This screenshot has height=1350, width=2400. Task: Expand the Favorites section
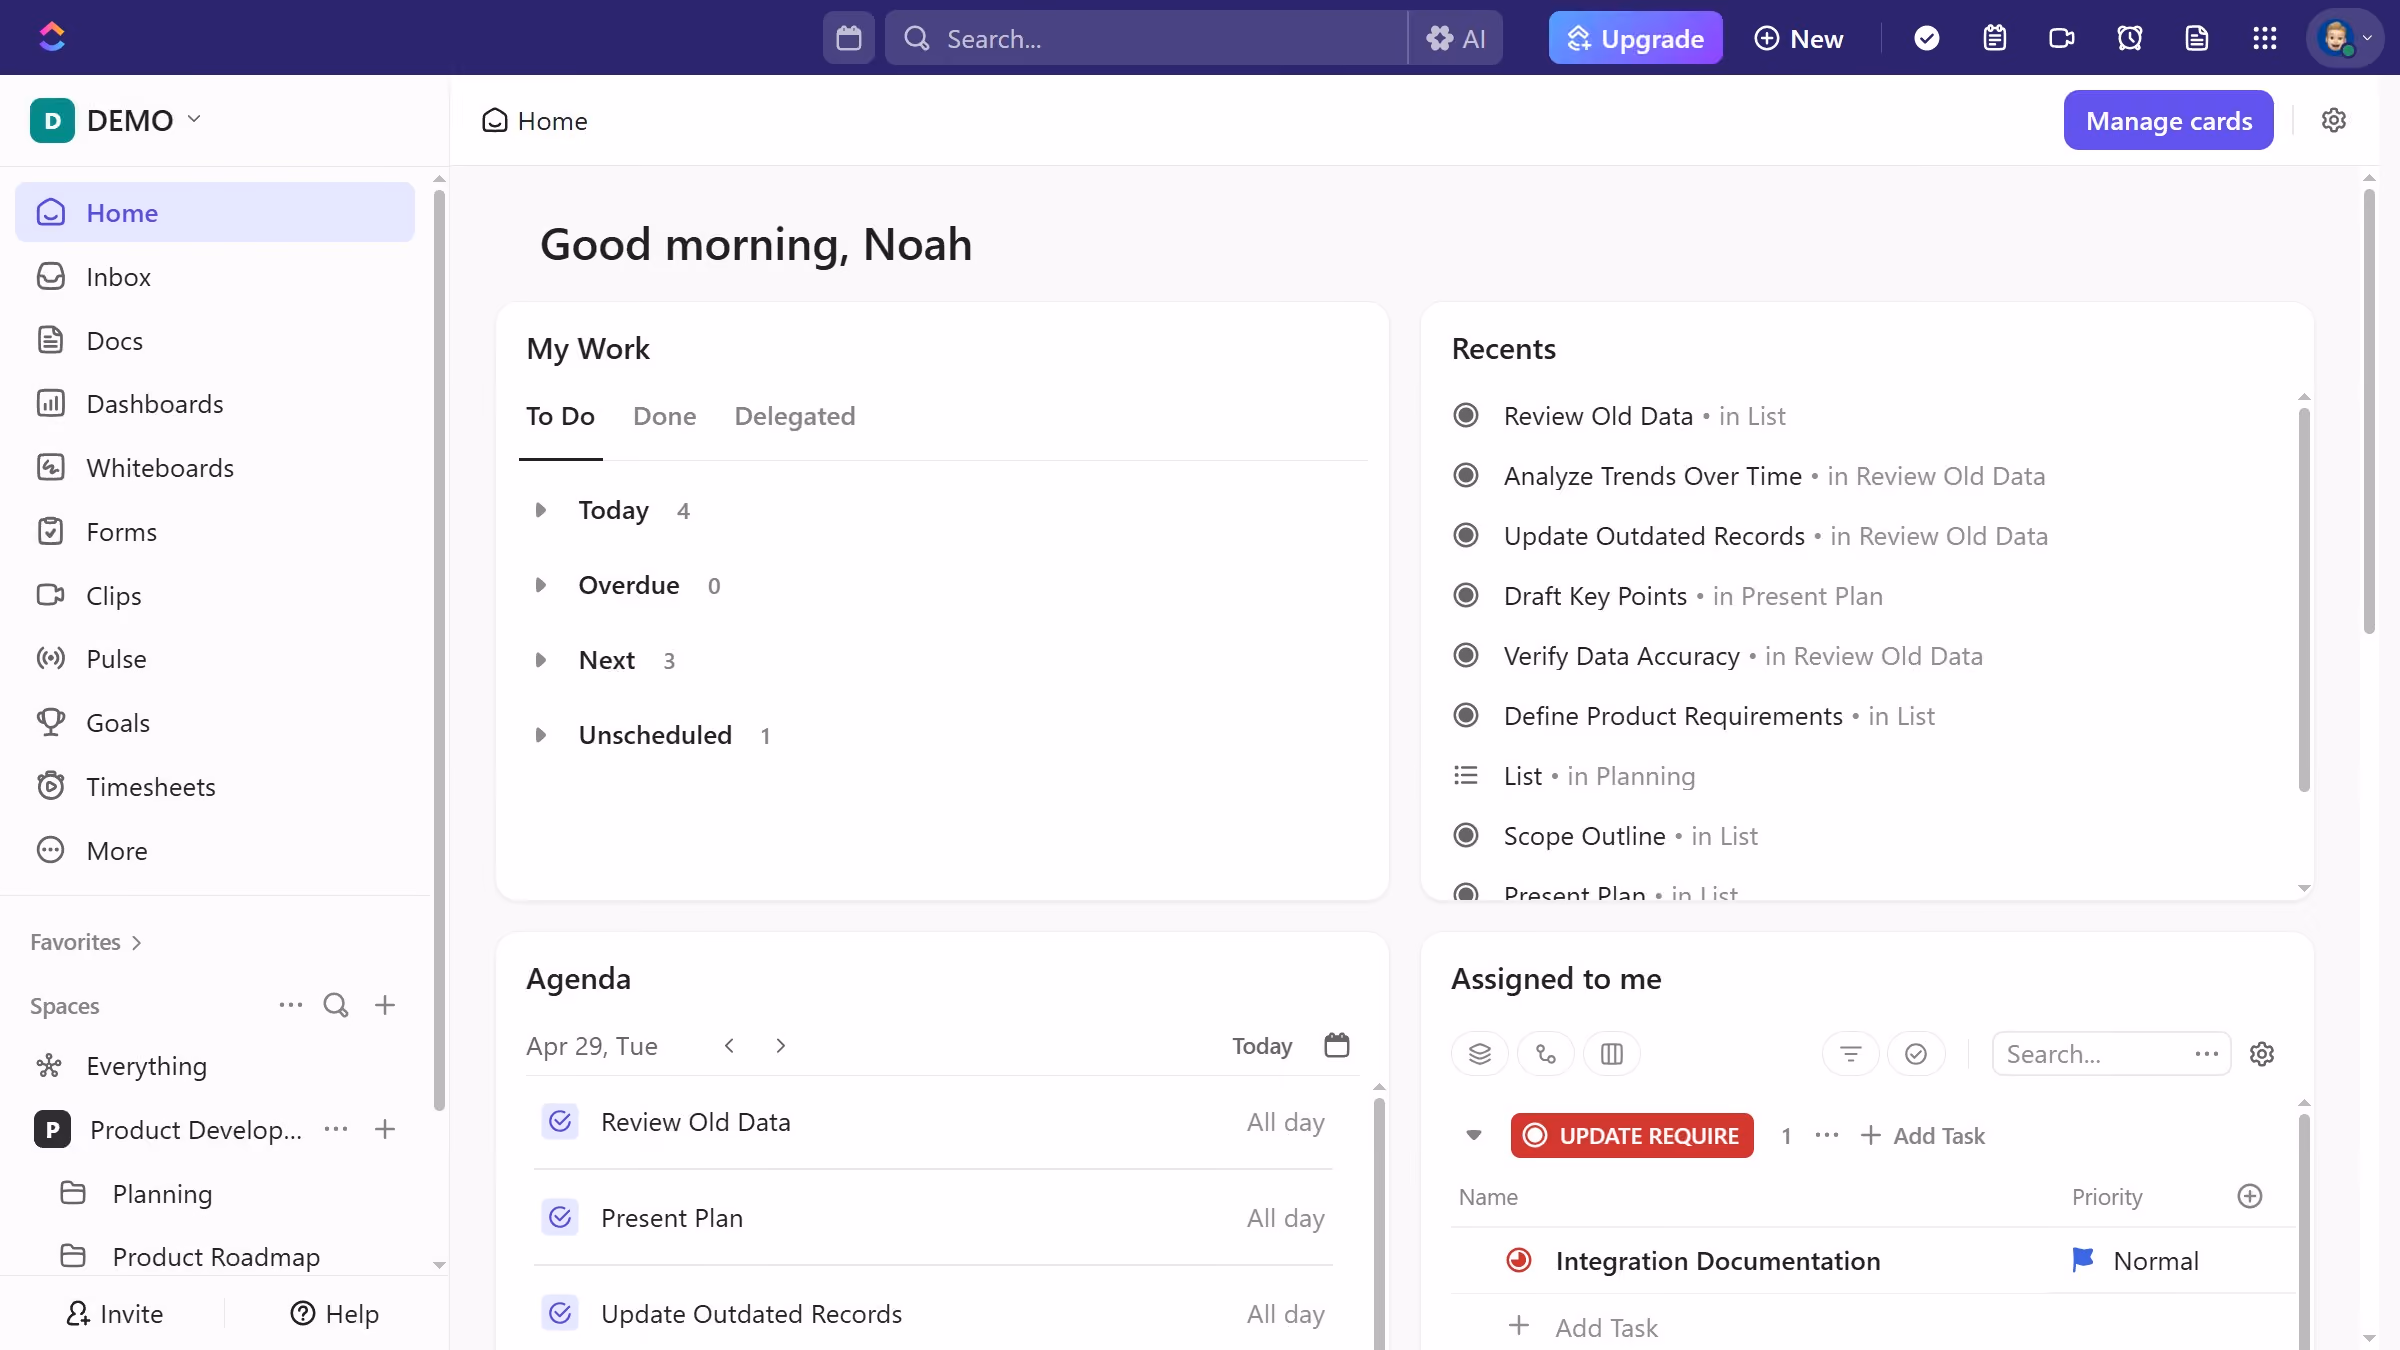(86, 942)
